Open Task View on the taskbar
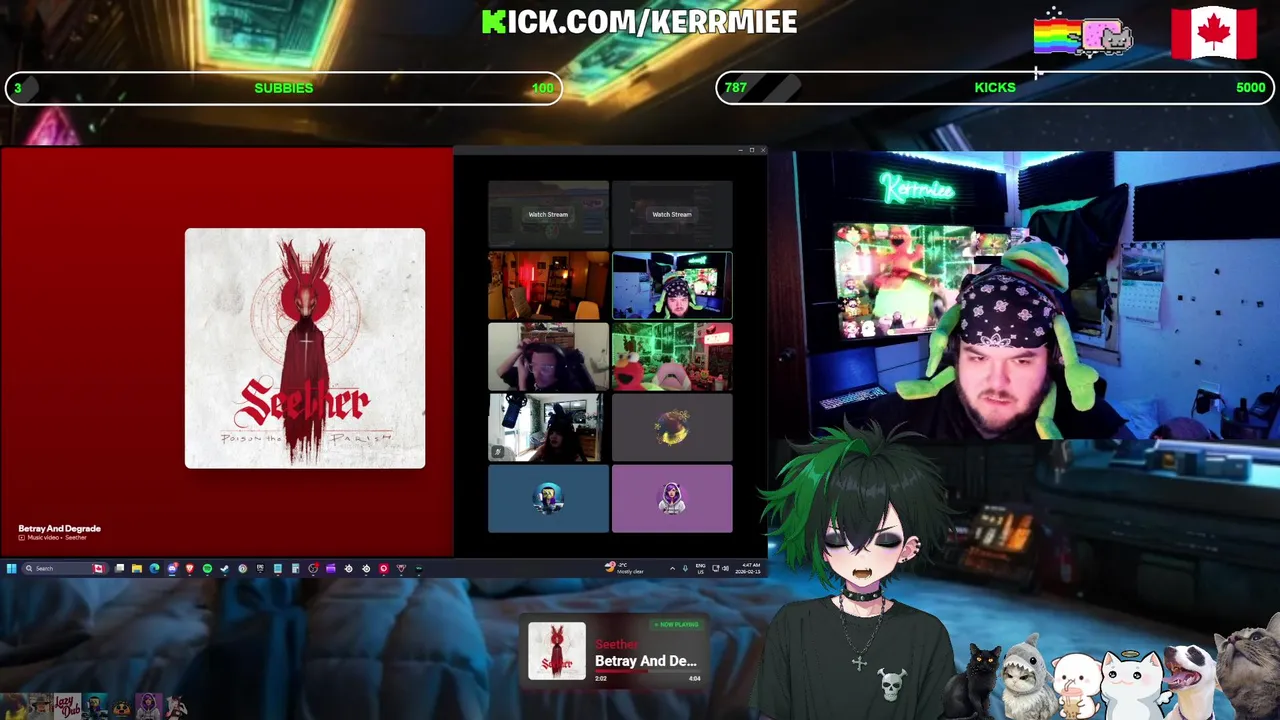The height and width of the screenshot is (720, 1280). [119, 568]
